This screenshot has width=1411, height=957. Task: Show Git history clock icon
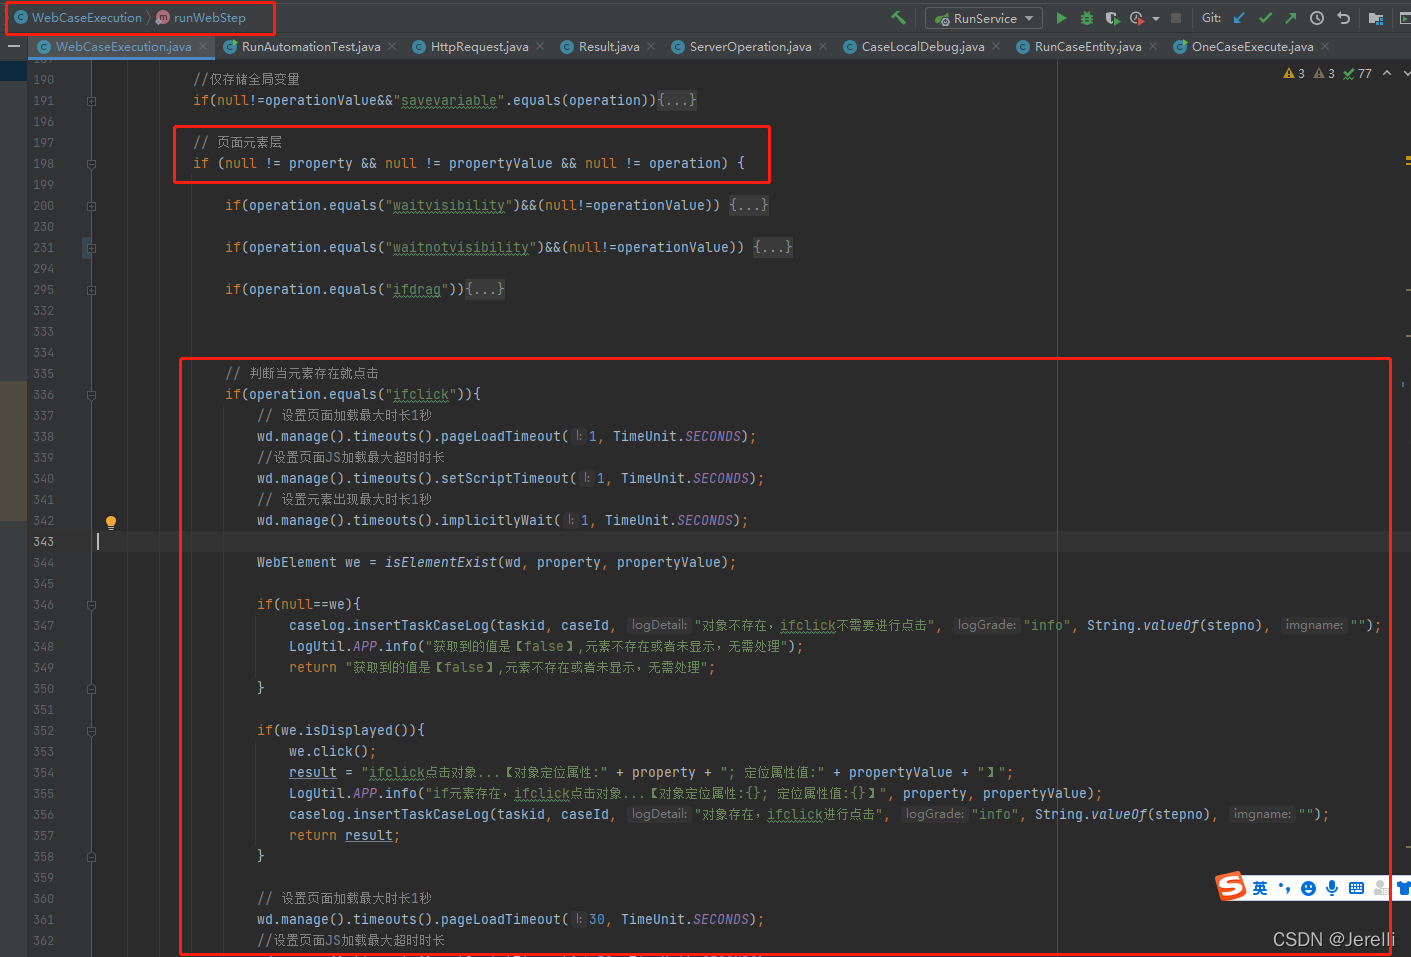coord(1317,18)
